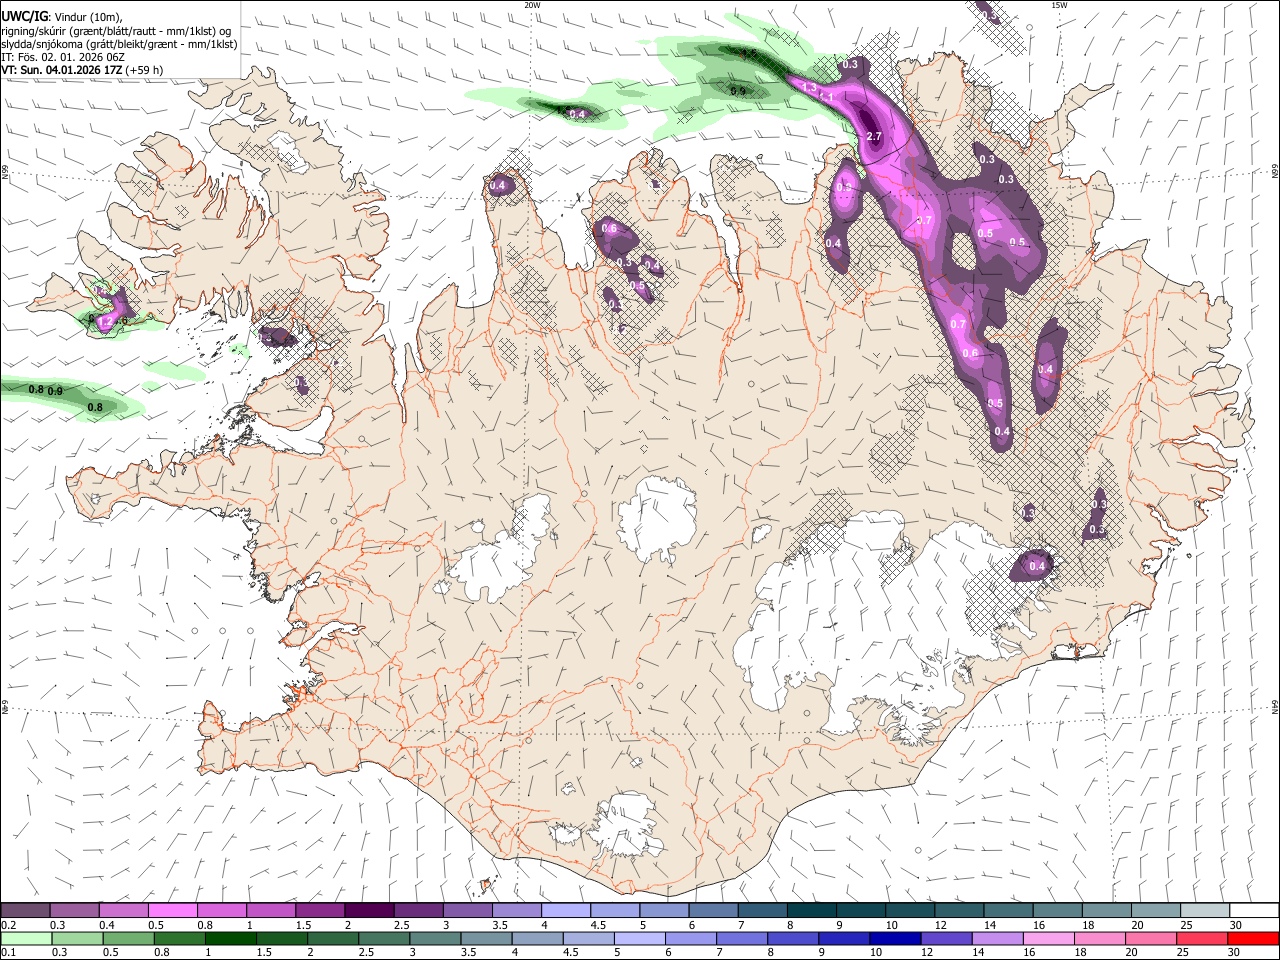The height and width of the screenshot is (960, 1280).
Task: Pick the dark teal swatch labeled 8, upper legend
Action: pos(811,911)
